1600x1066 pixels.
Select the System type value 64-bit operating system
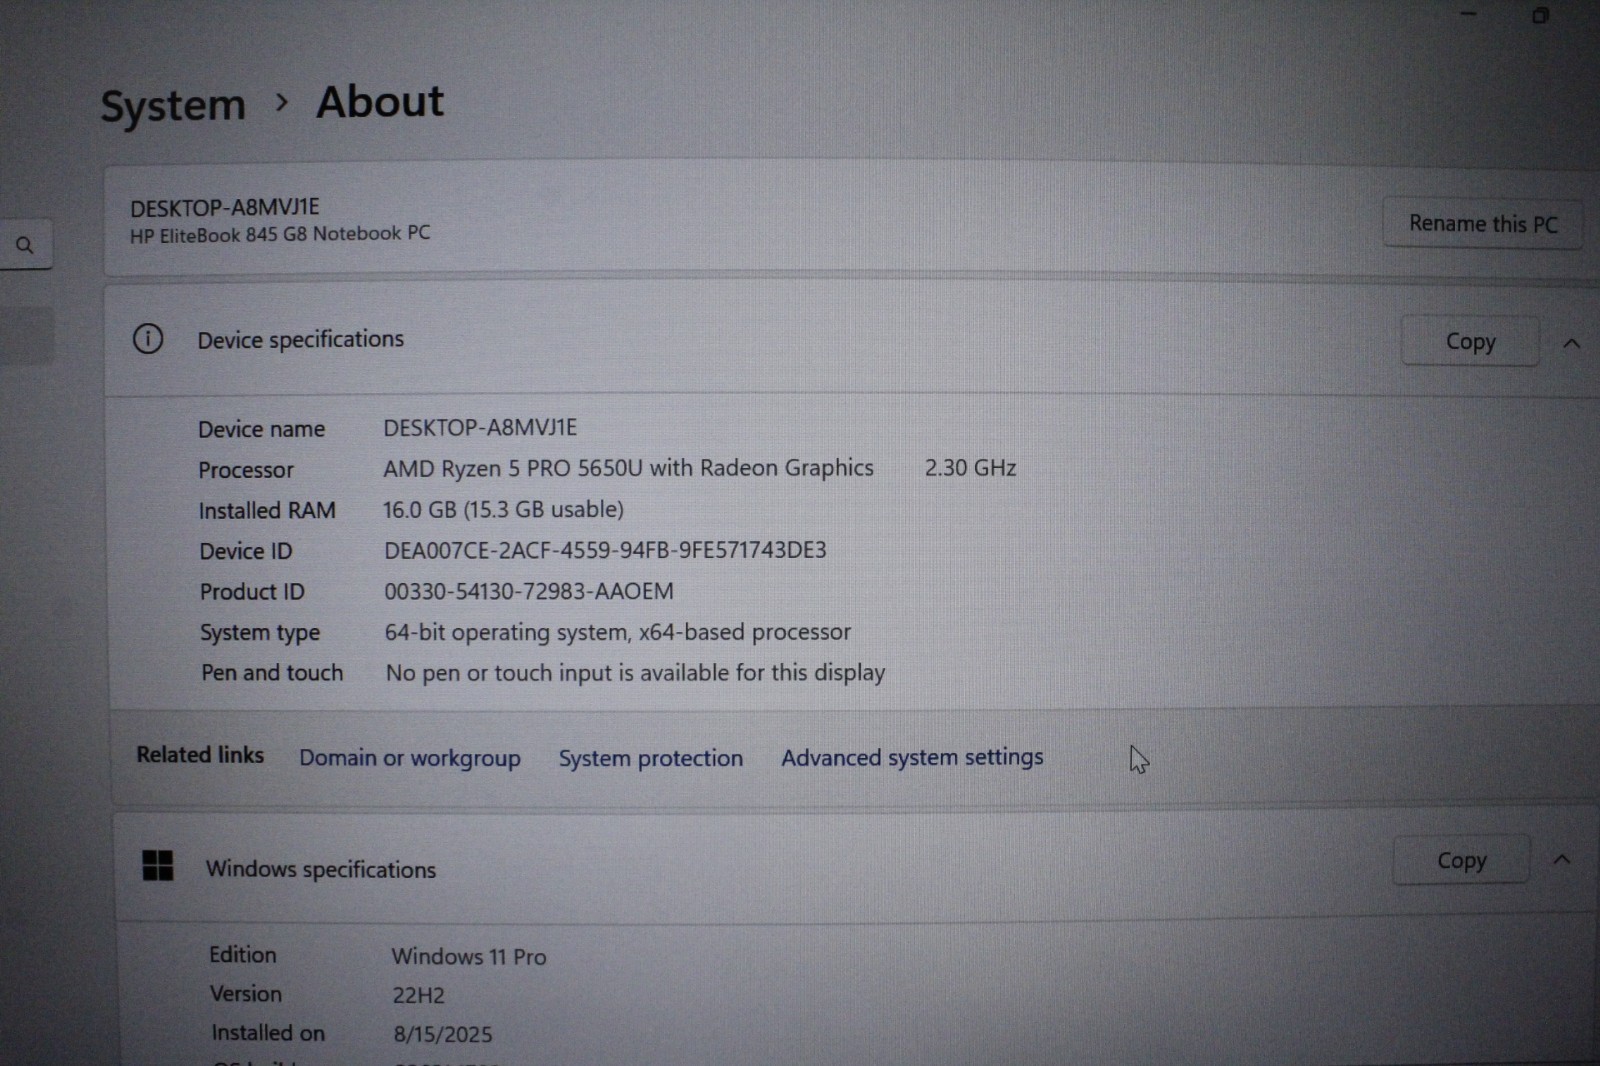[x=618, y=632]
